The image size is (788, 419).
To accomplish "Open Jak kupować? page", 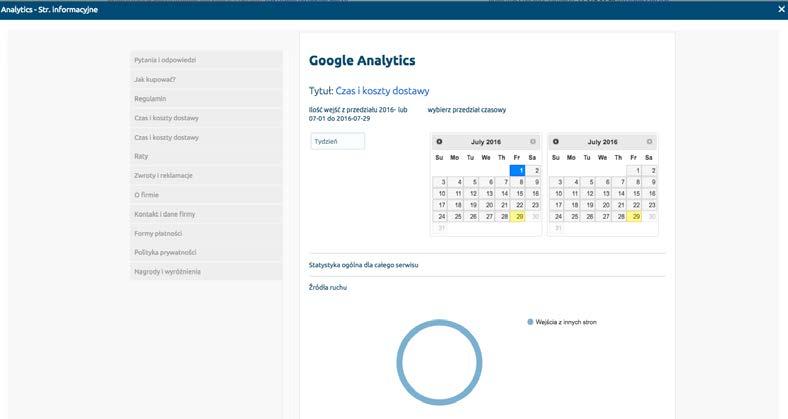I will (206, 79).
